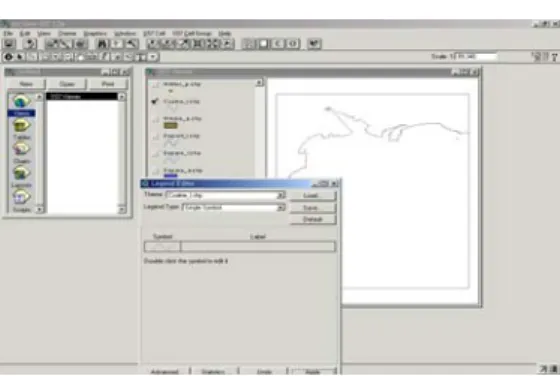Click the Symbol cell in Legend Editor
This screenshot has height=376, width=560.
(162, 246)
